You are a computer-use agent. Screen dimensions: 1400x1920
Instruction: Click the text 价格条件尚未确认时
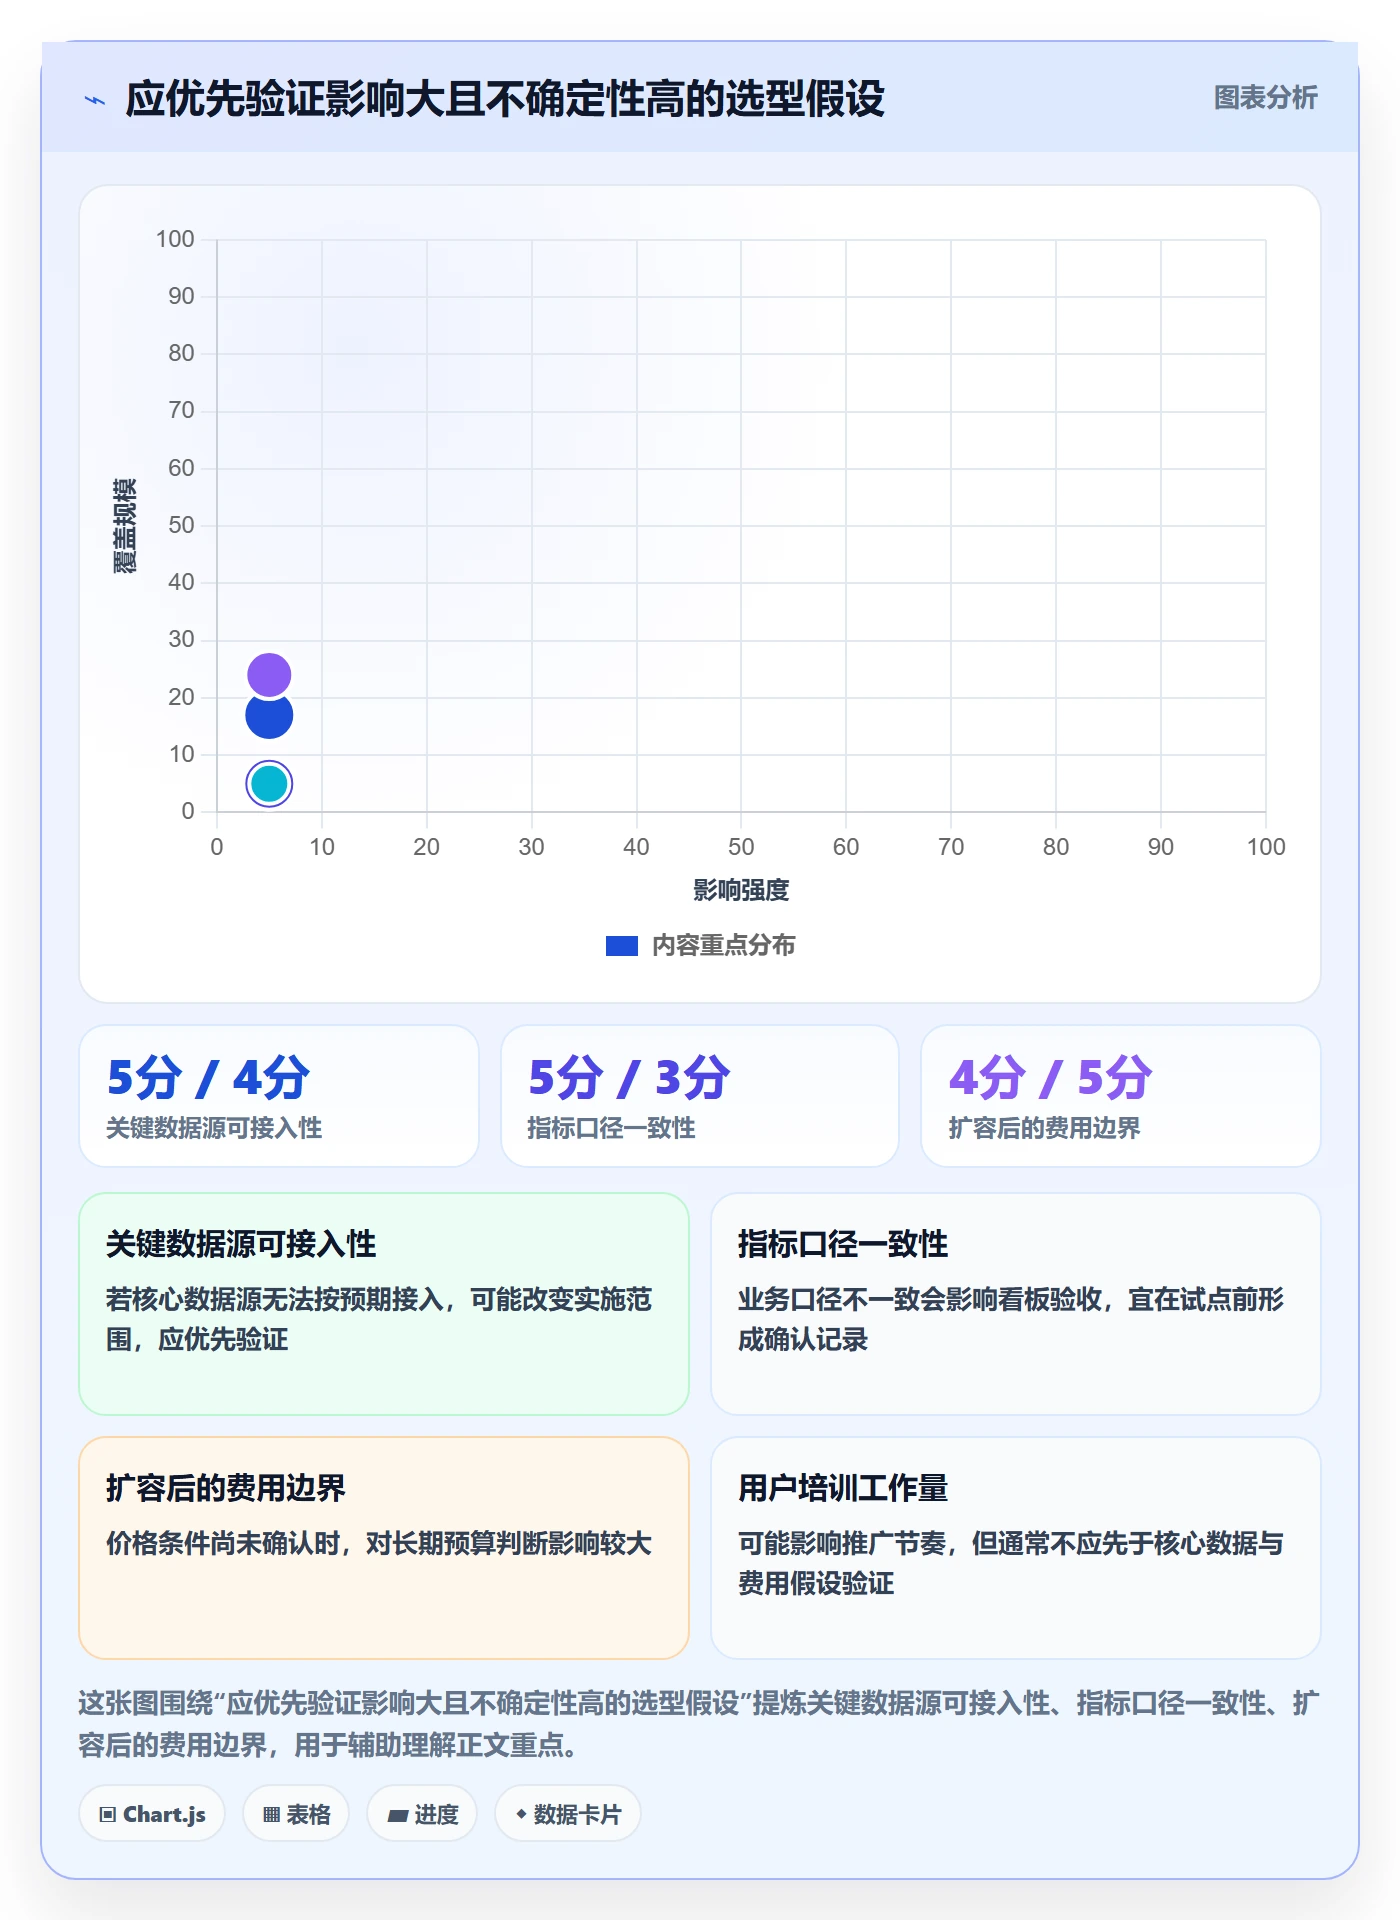(223, 1543)
